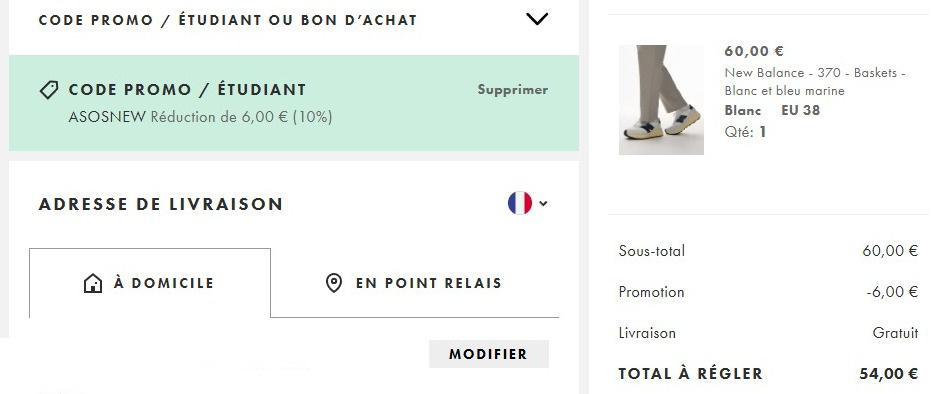Click the New Balance 370 product title
Viewport: 933px width, 394px height.
(815, 82)
